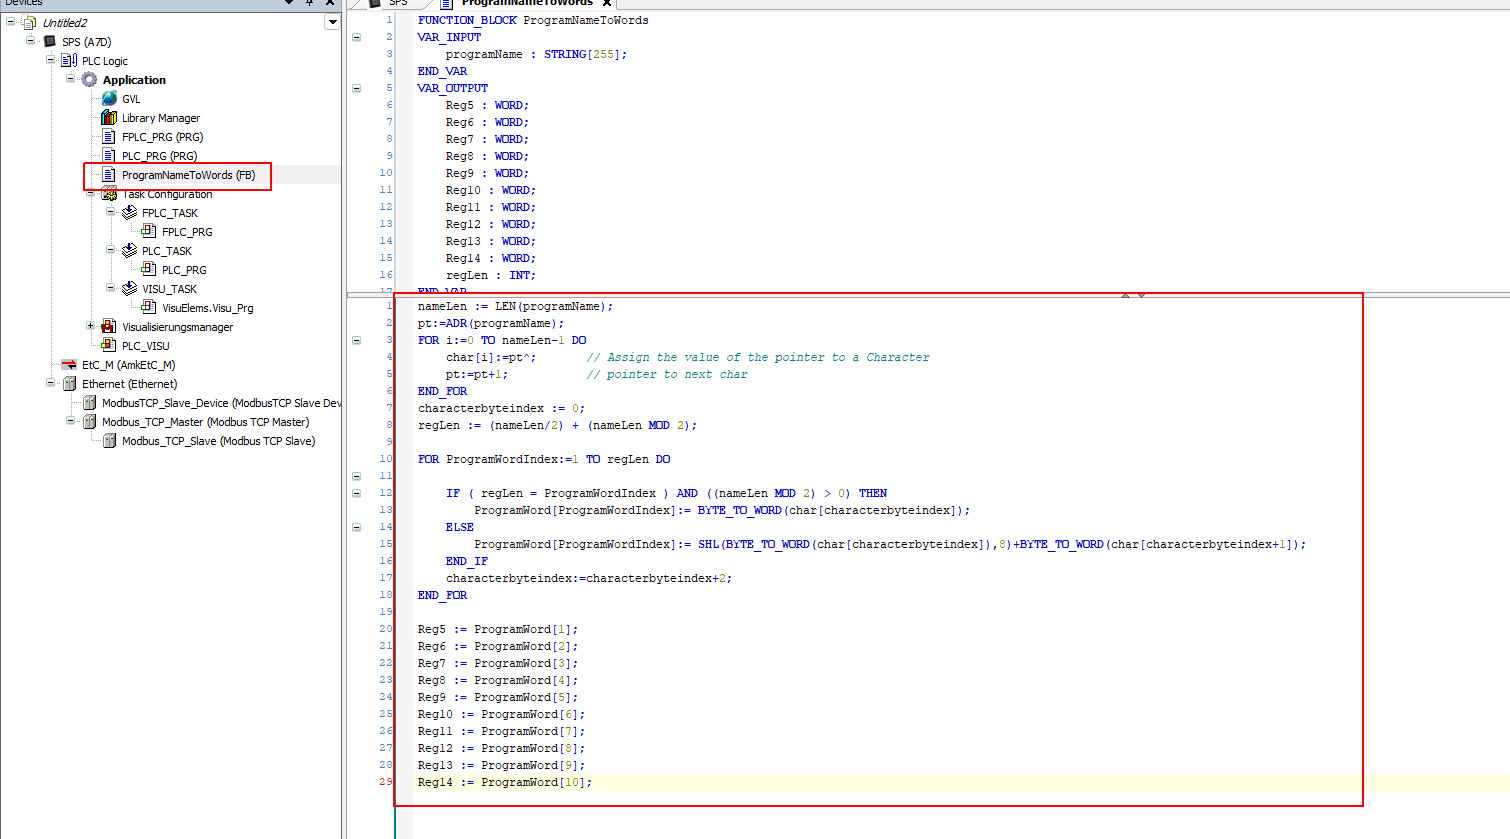Collapse the Ethernet (Ethernet) node
The height and width of the screenshot is (839, 1510).
coord(50,383)
